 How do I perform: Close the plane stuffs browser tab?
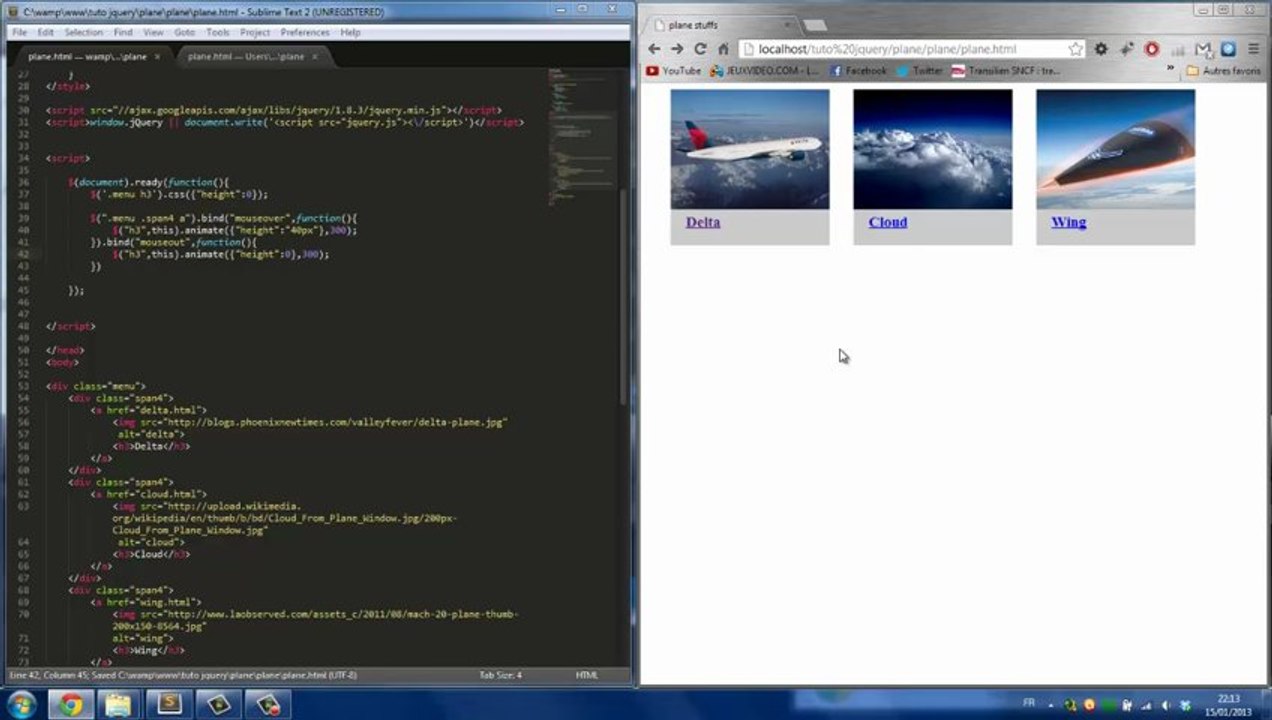pos(788,24)
